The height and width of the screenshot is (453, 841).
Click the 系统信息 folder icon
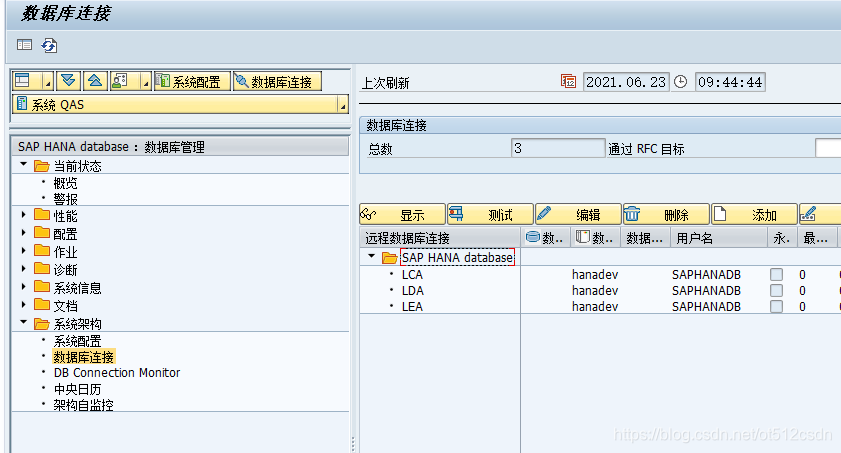(x=42, y=287)
